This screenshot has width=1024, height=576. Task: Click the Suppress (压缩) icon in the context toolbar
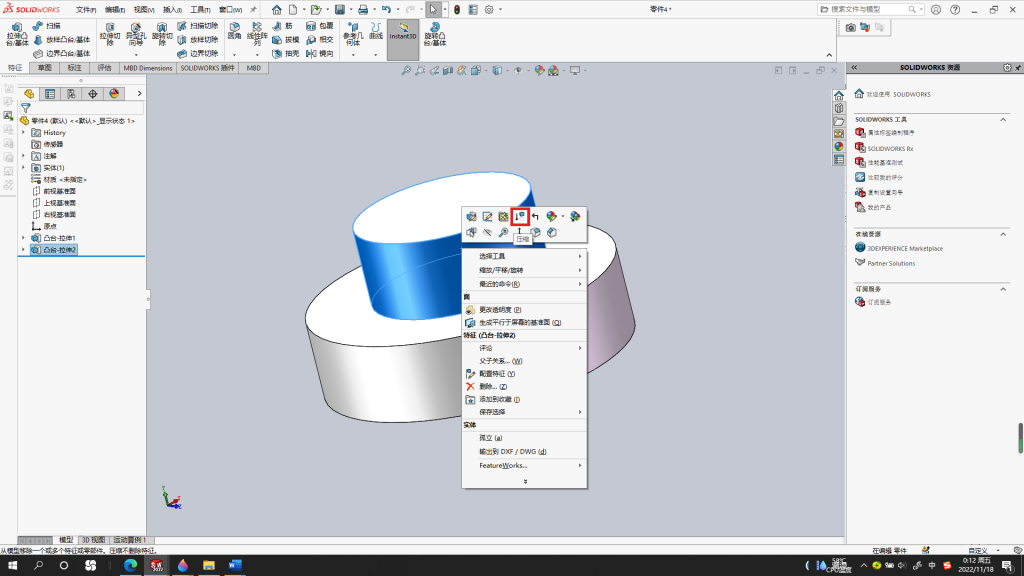(520, 216)
